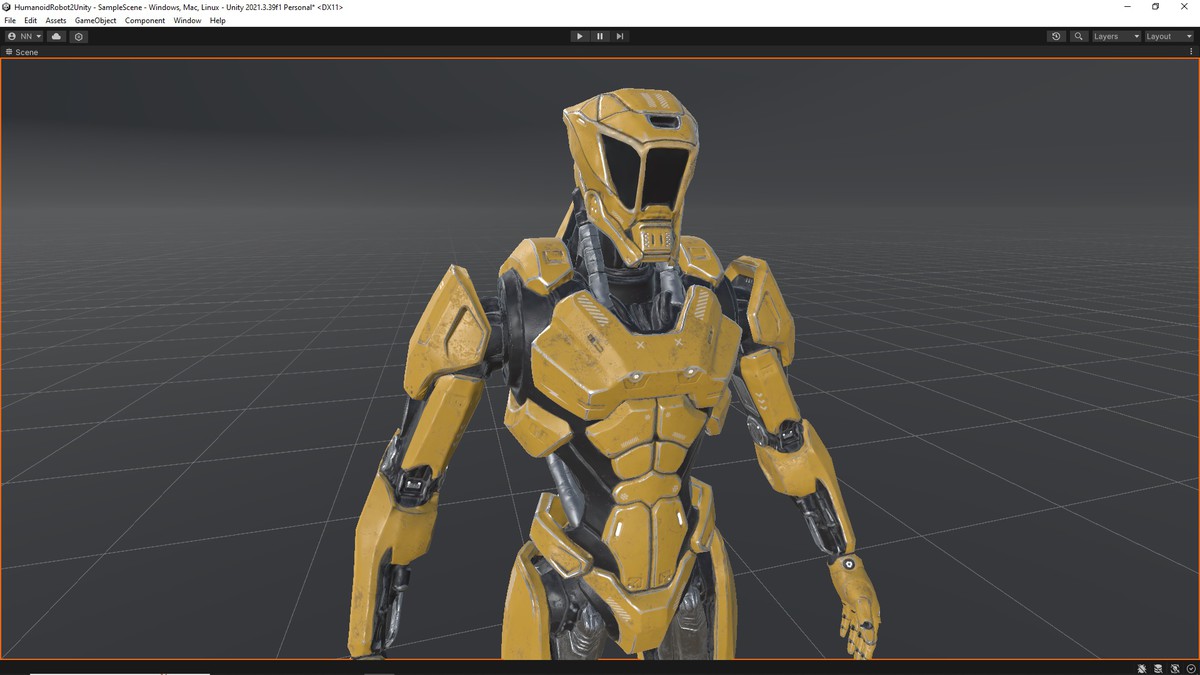The image size is (1200, 675).
Task: Open the background tasks progress indicator
Action: click(1190, 668)
